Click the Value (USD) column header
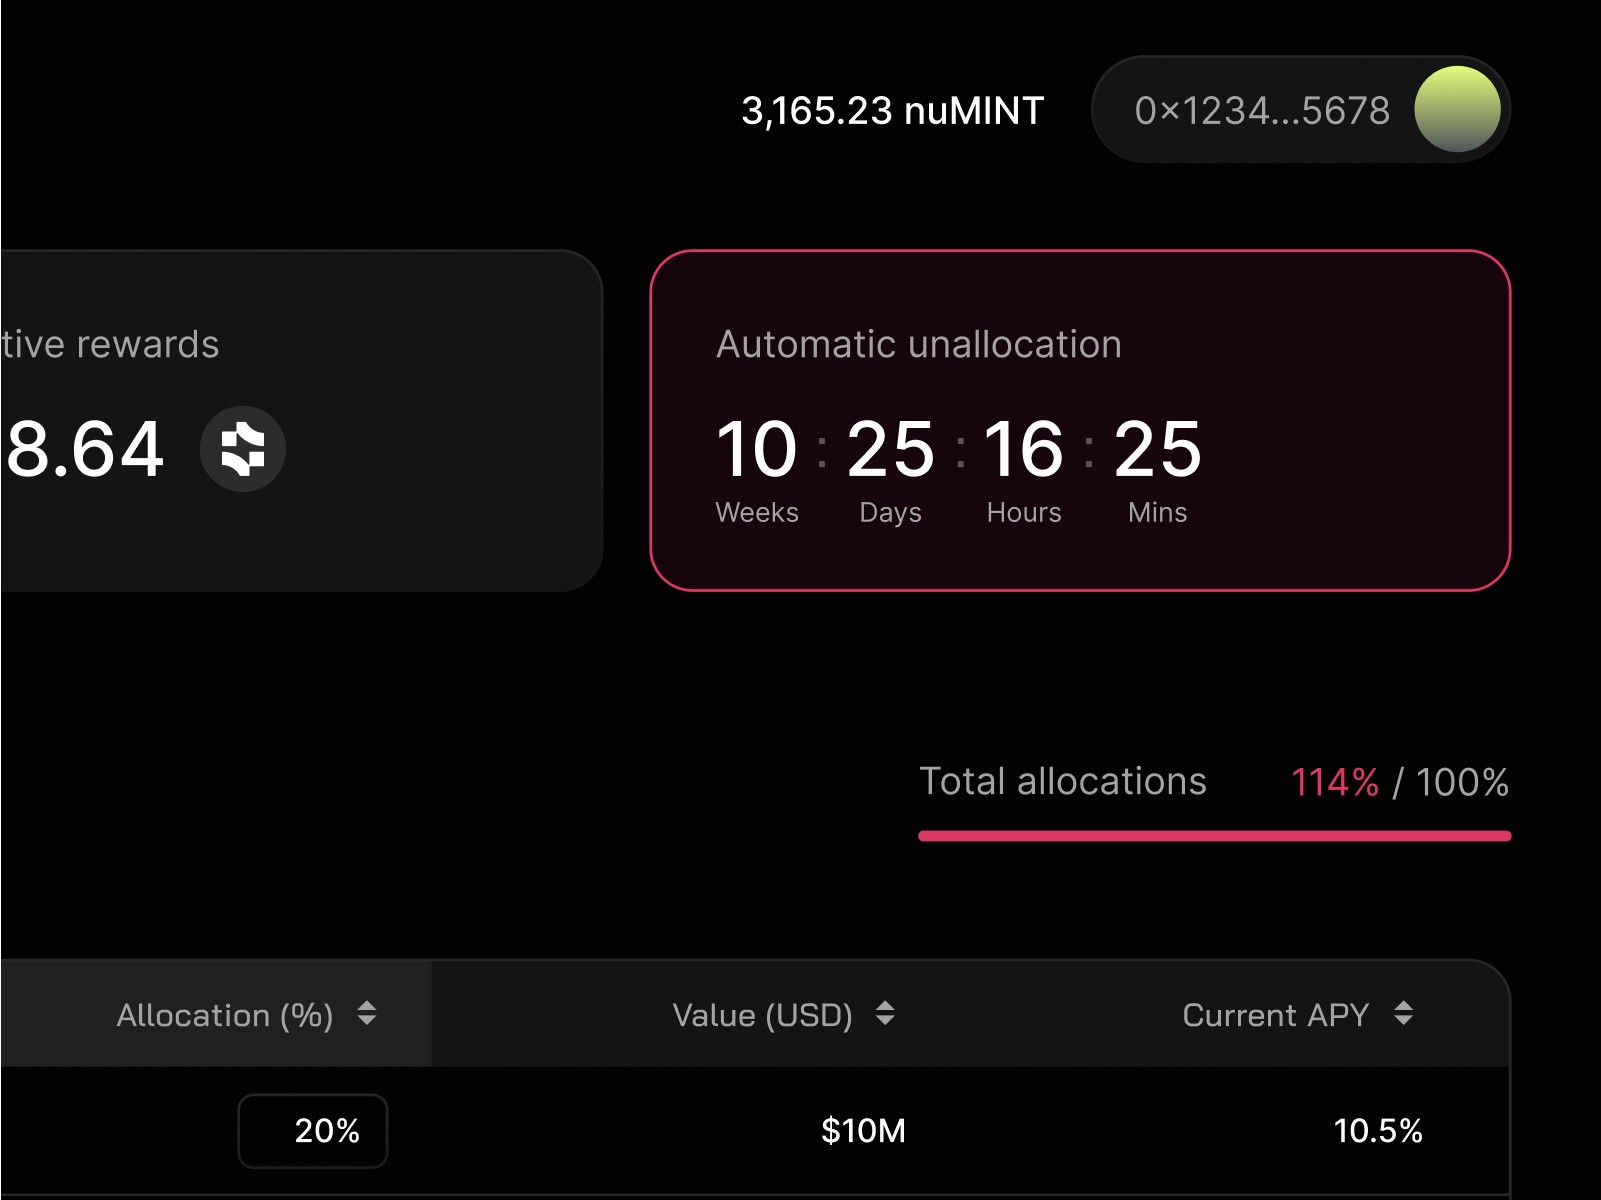The height and width of the screenshot is (1200, 1601). [x=762, y=1015]
